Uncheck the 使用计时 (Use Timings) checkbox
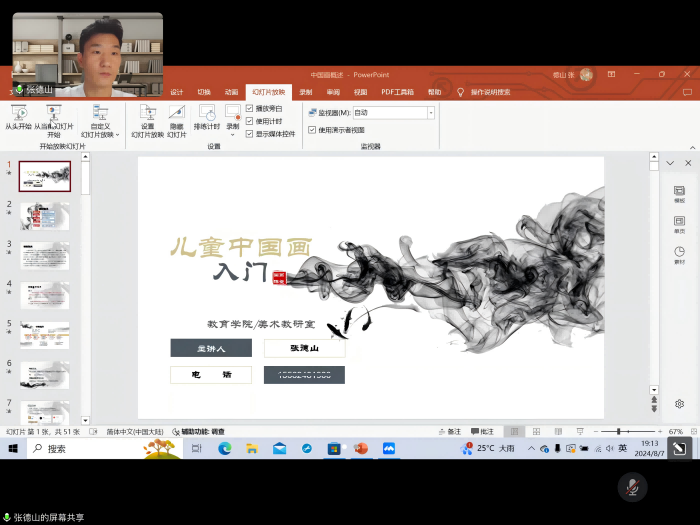The width and height of the screenshot is (700, 525). pyautogui.click(x=250, y=121)
